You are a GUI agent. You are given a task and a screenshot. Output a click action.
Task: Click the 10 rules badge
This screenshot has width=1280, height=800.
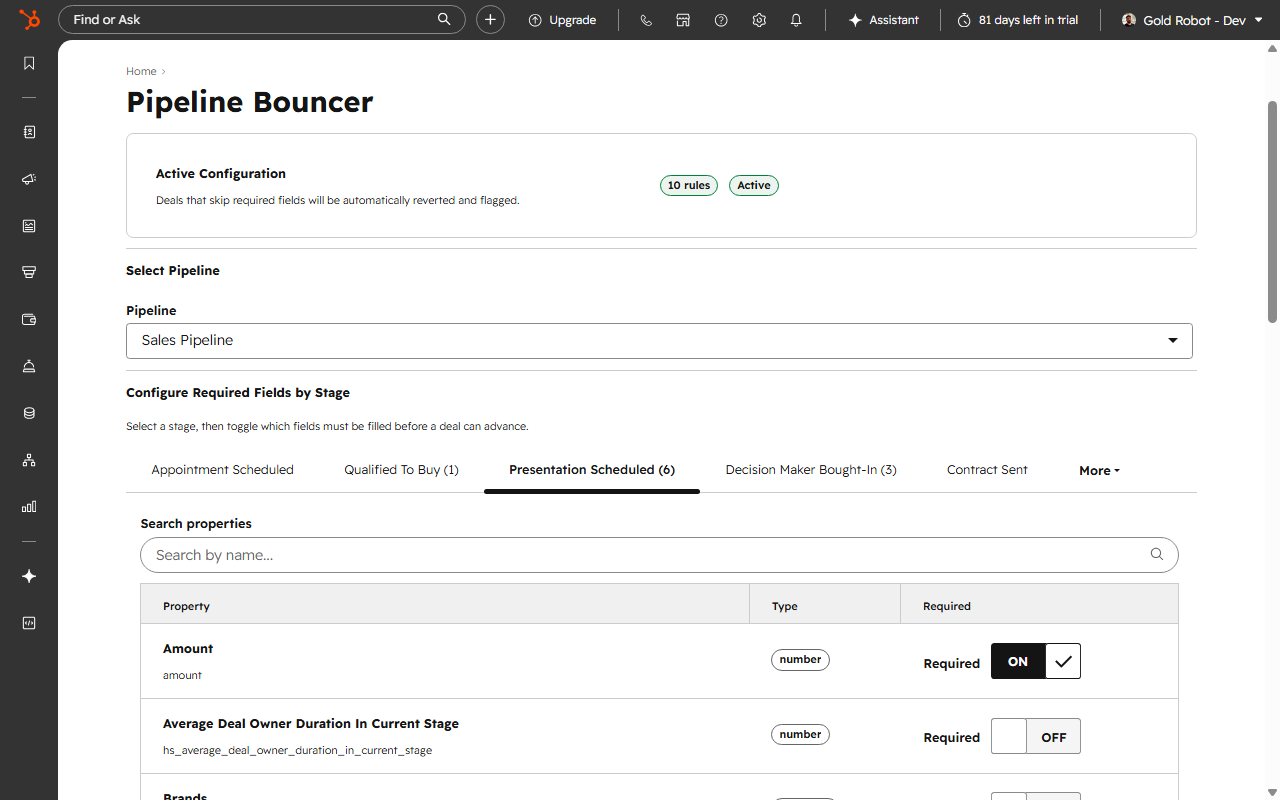pos(689,185)
